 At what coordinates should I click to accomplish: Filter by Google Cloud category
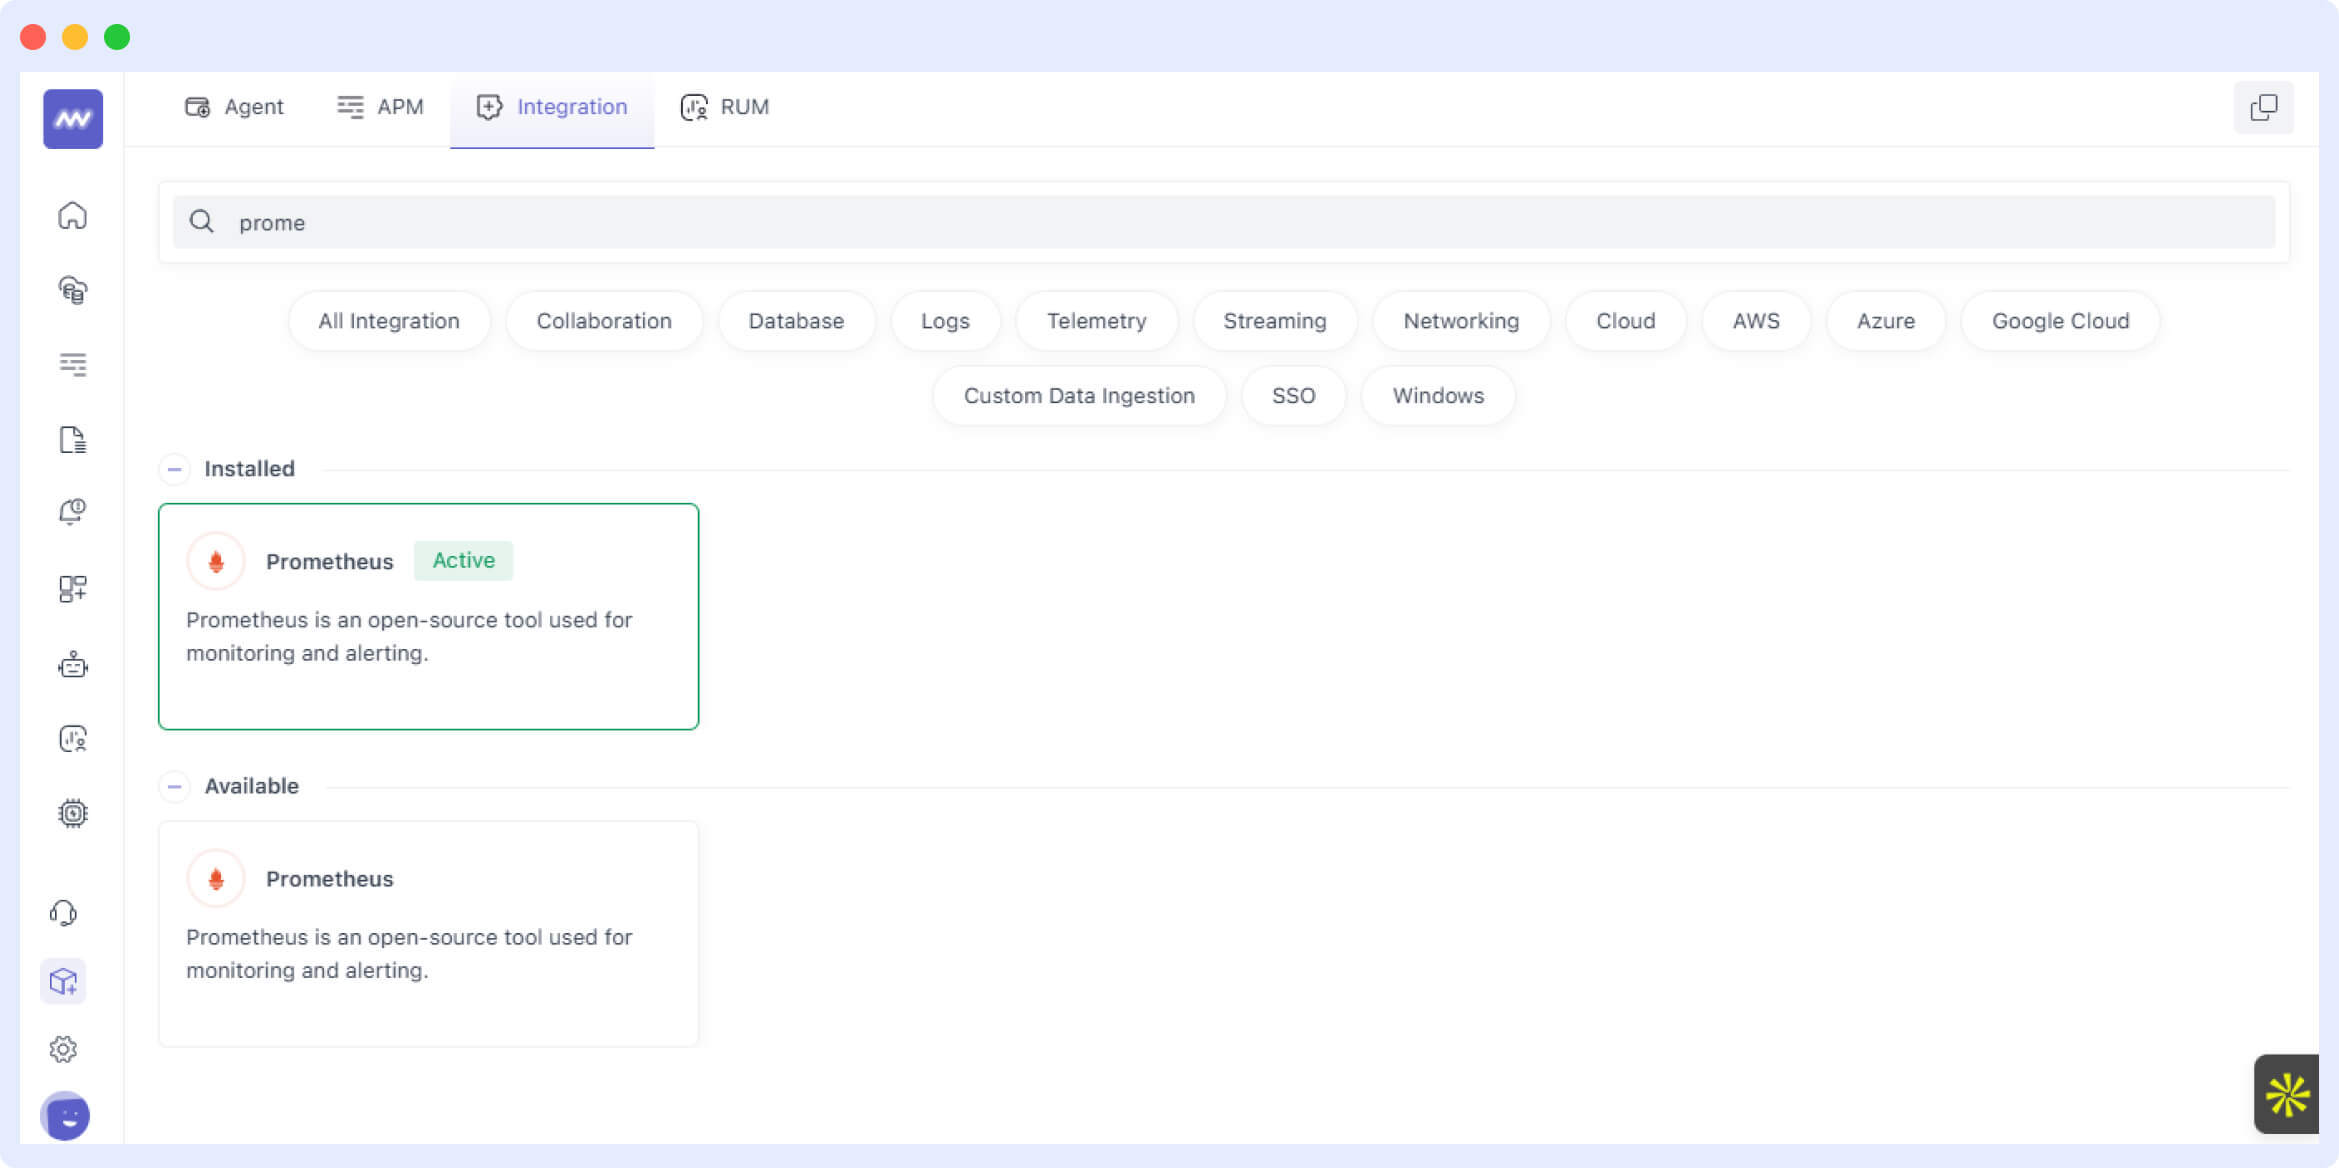(2060, 321)
